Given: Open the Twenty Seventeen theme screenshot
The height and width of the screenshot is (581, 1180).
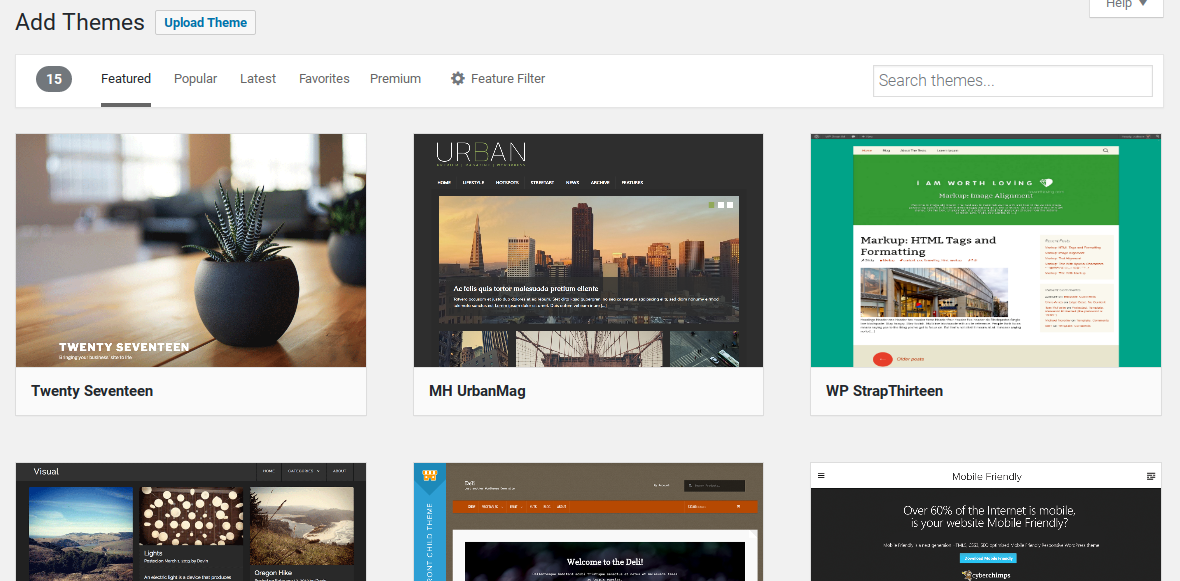Looking at the screenshot, I should pos(191,251).
